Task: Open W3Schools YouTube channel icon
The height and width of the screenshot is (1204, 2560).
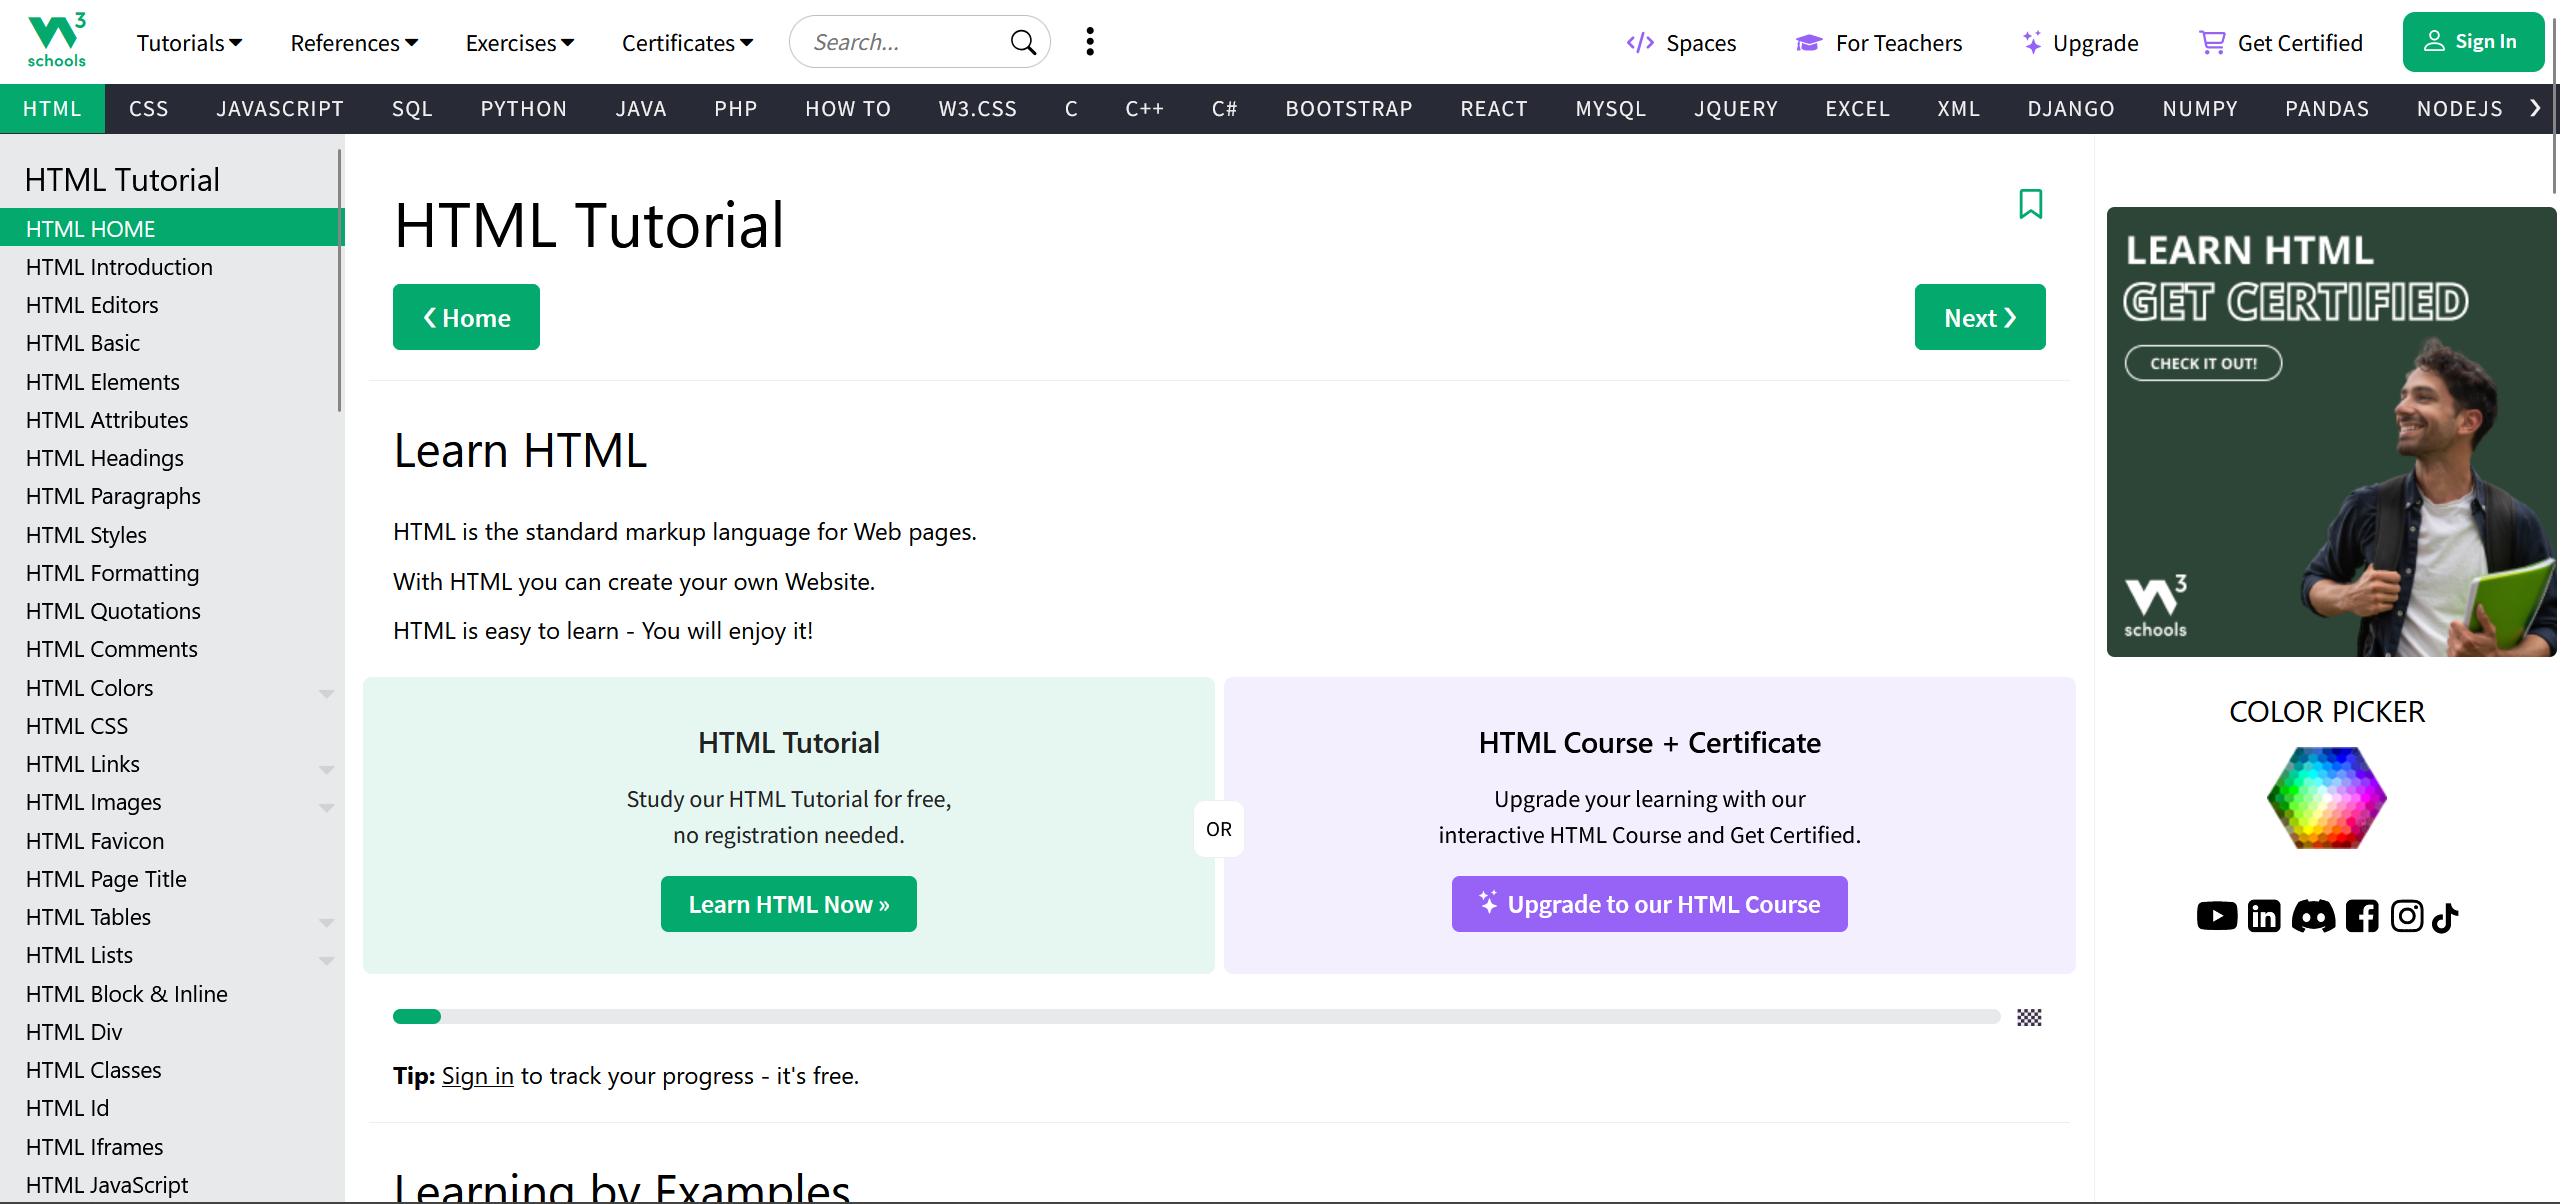Action: [x=2217, y=916]
